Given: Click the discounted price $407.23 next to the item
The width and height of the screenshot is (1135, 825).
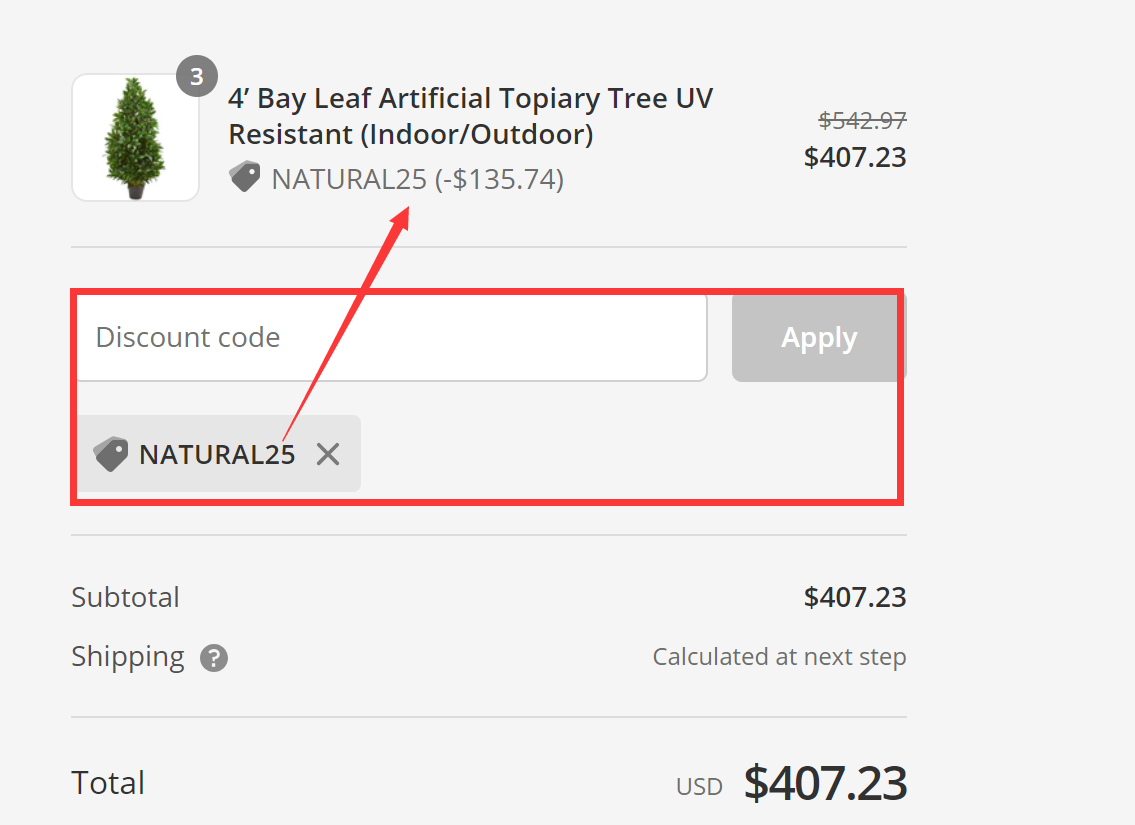Looking at the screenshot, I should (855, 157).
